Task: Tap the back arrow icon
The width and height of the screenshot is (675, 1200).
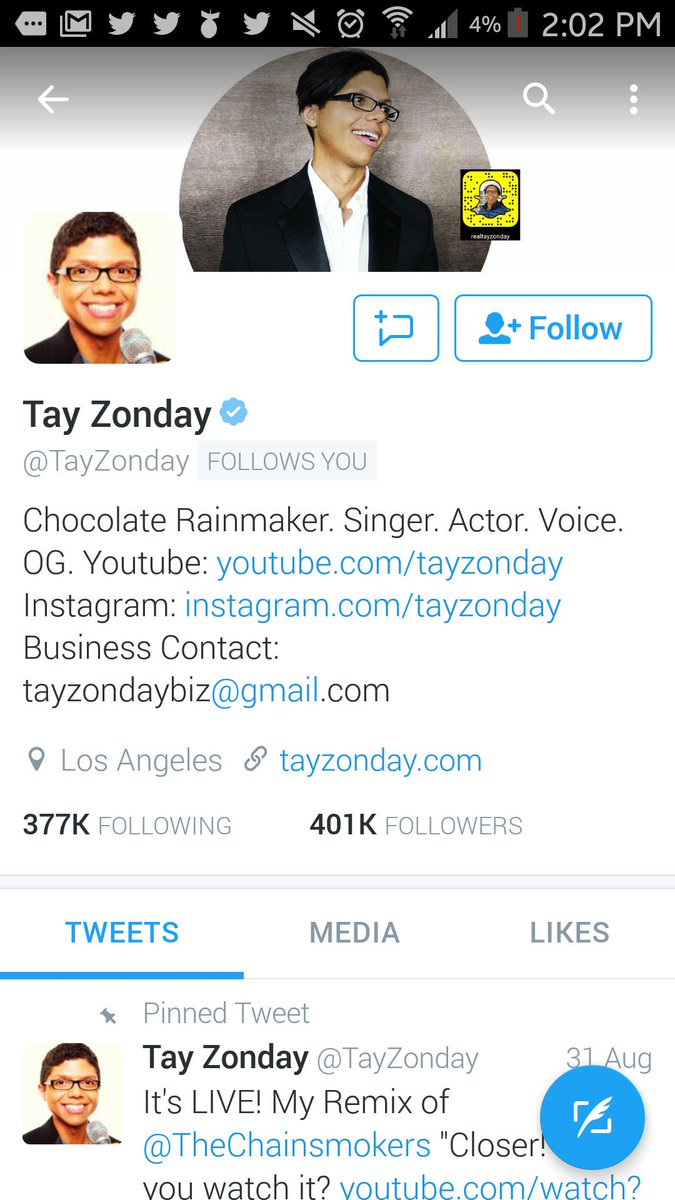Action: (x=53, y=98)
